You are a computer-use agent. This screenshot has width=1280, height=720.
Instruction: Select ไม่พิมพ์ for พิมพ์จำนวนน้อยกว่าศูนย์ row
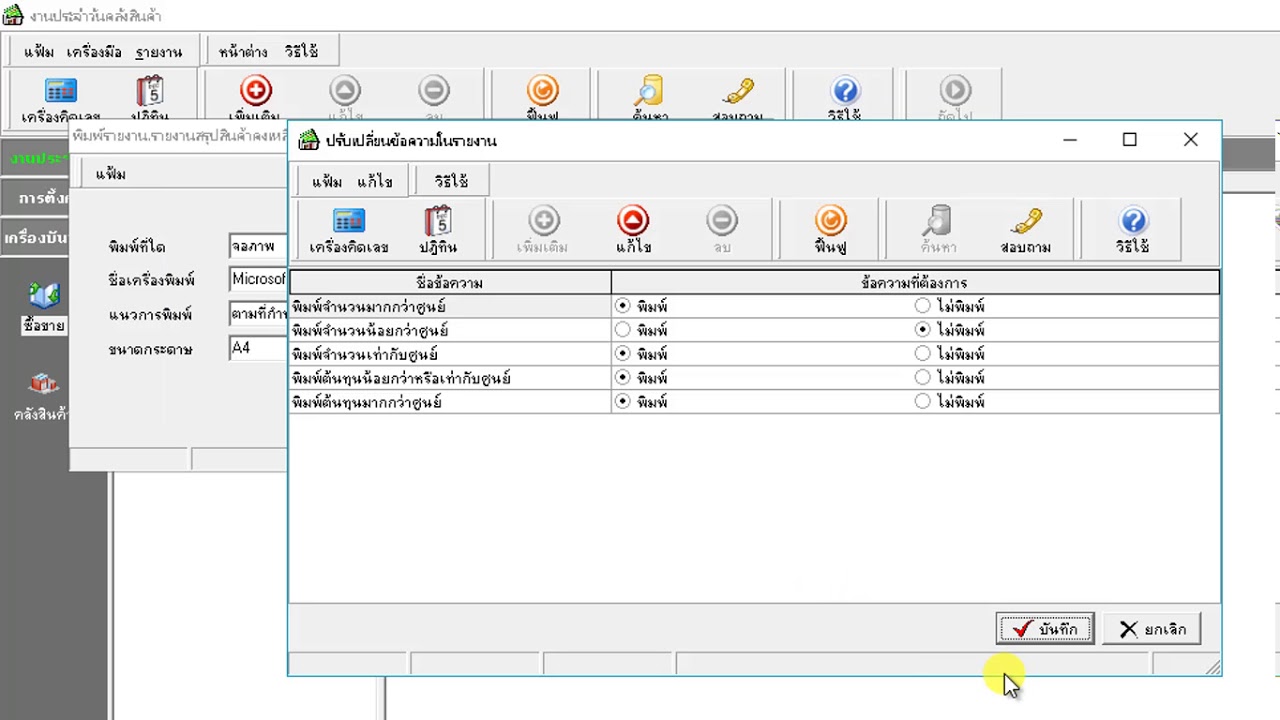923,330
